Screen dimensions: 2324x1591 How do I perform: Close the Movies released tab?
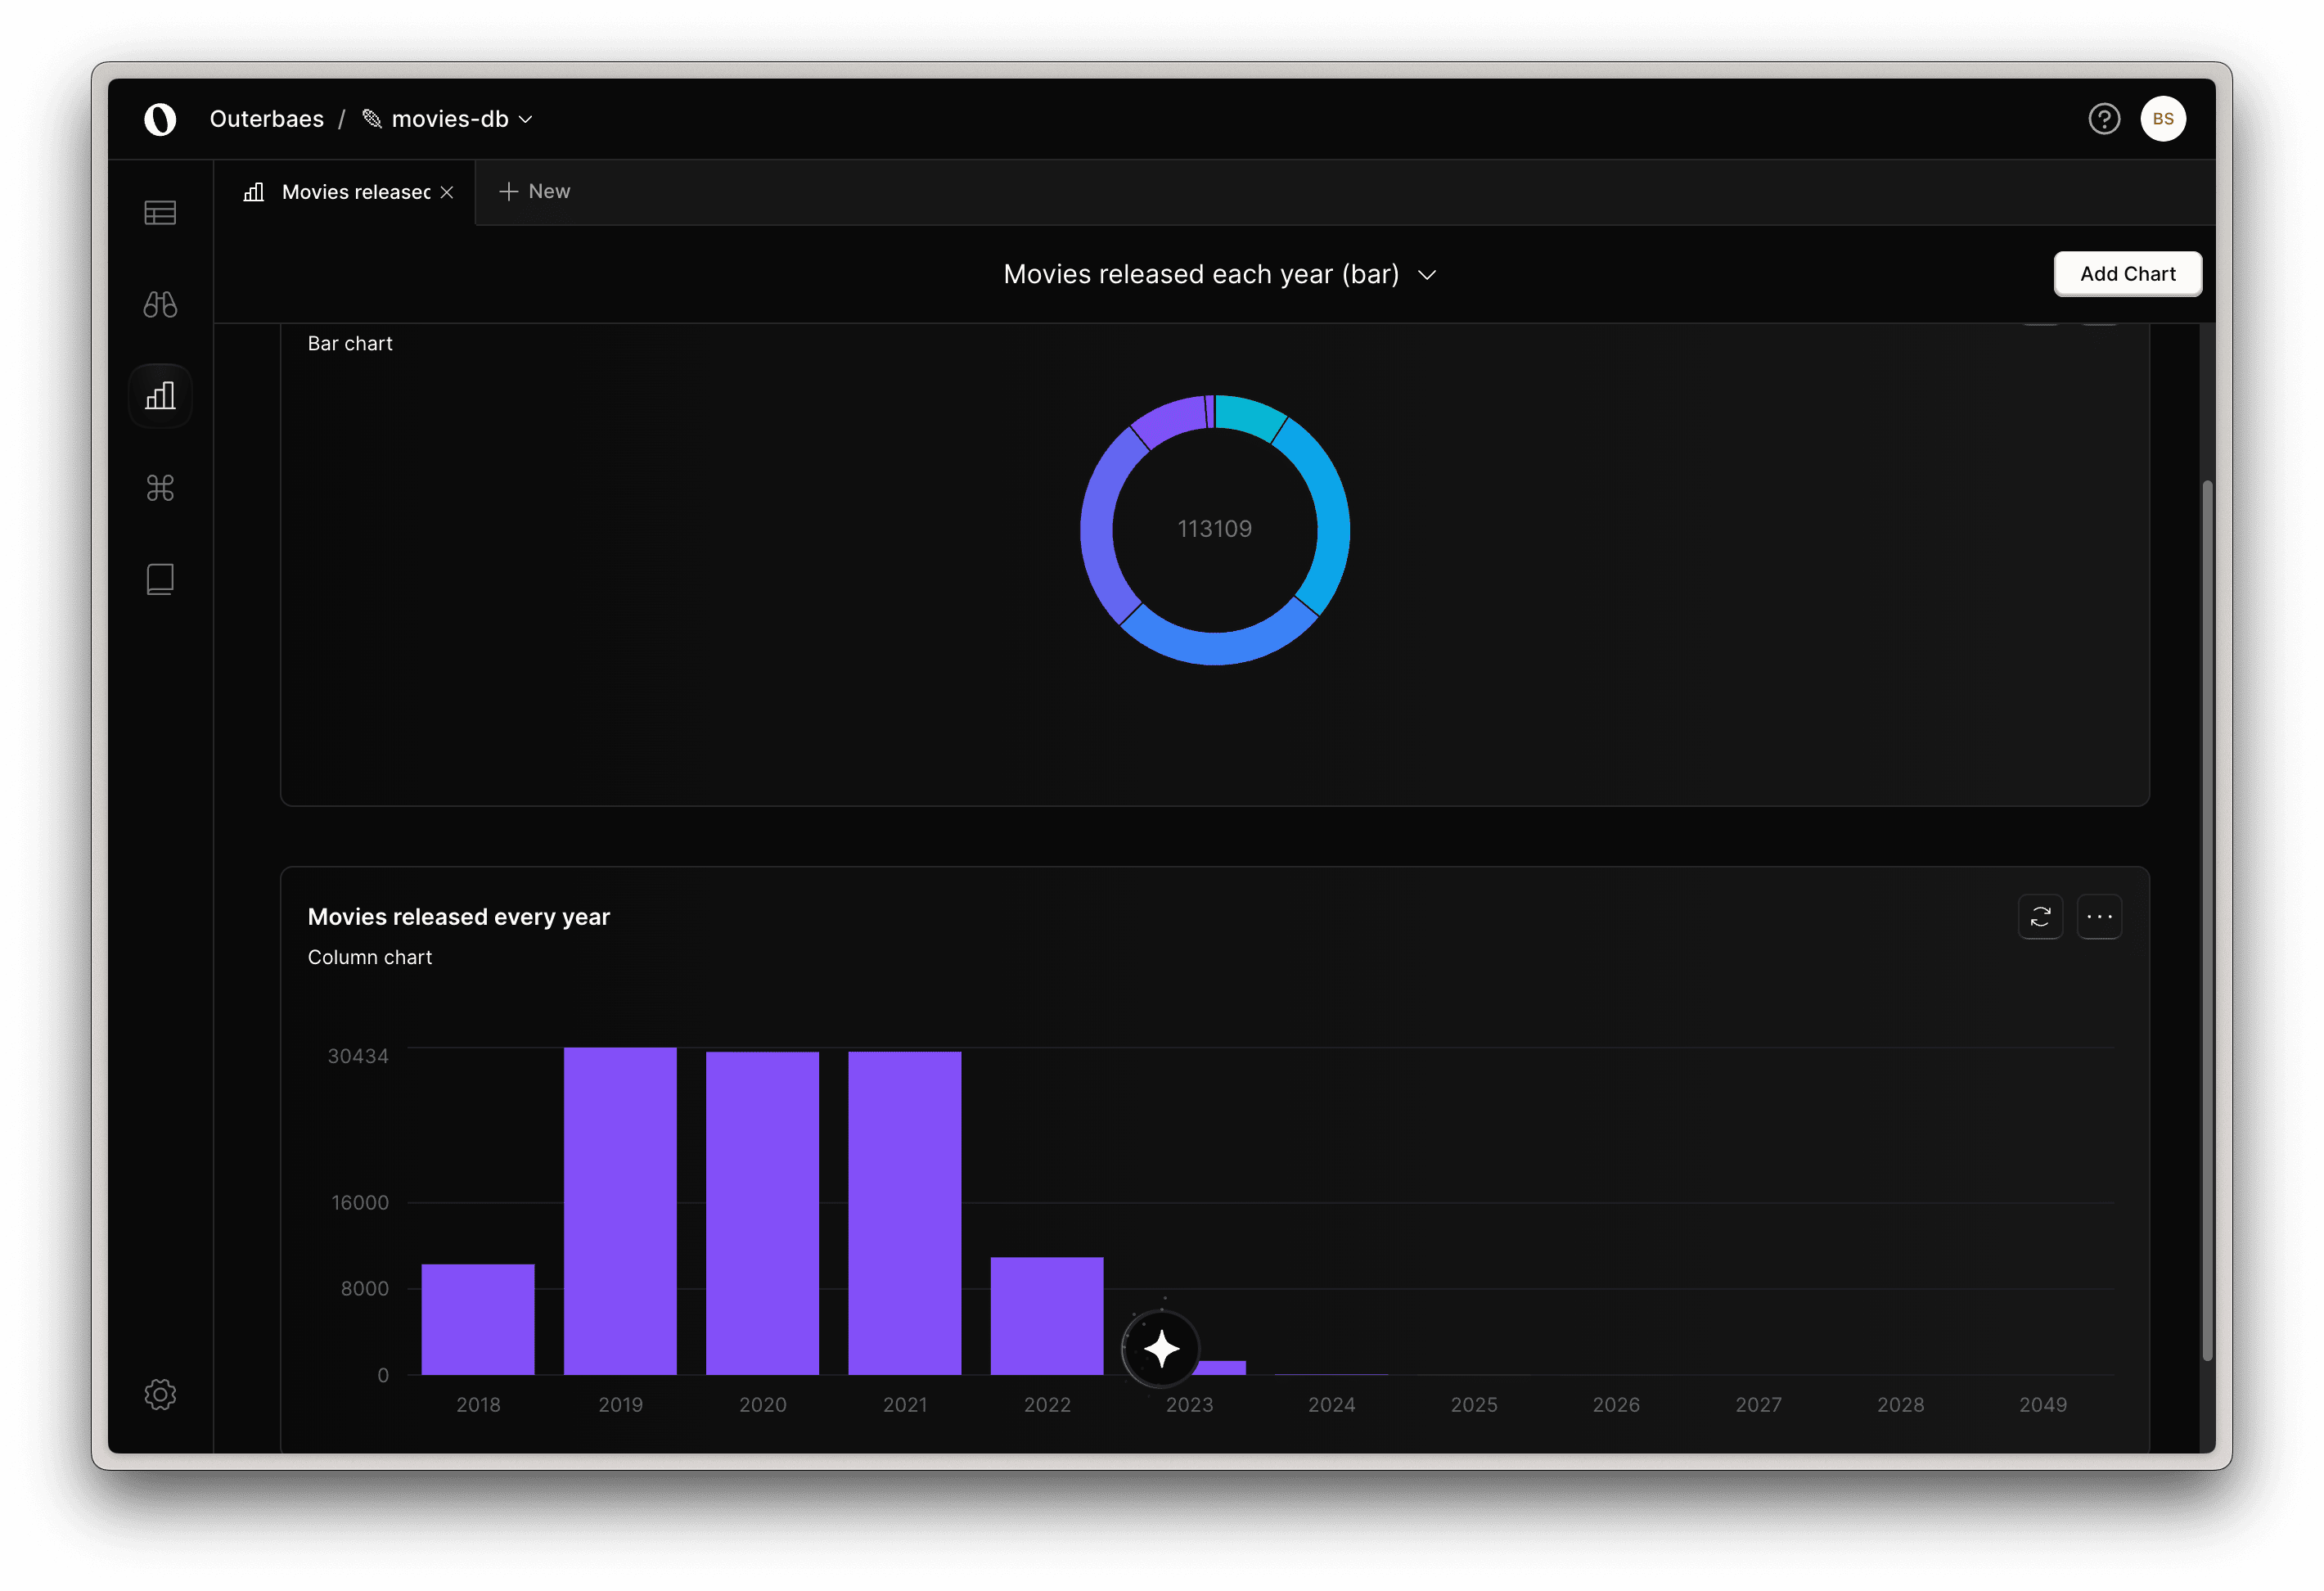pos(447,192)
